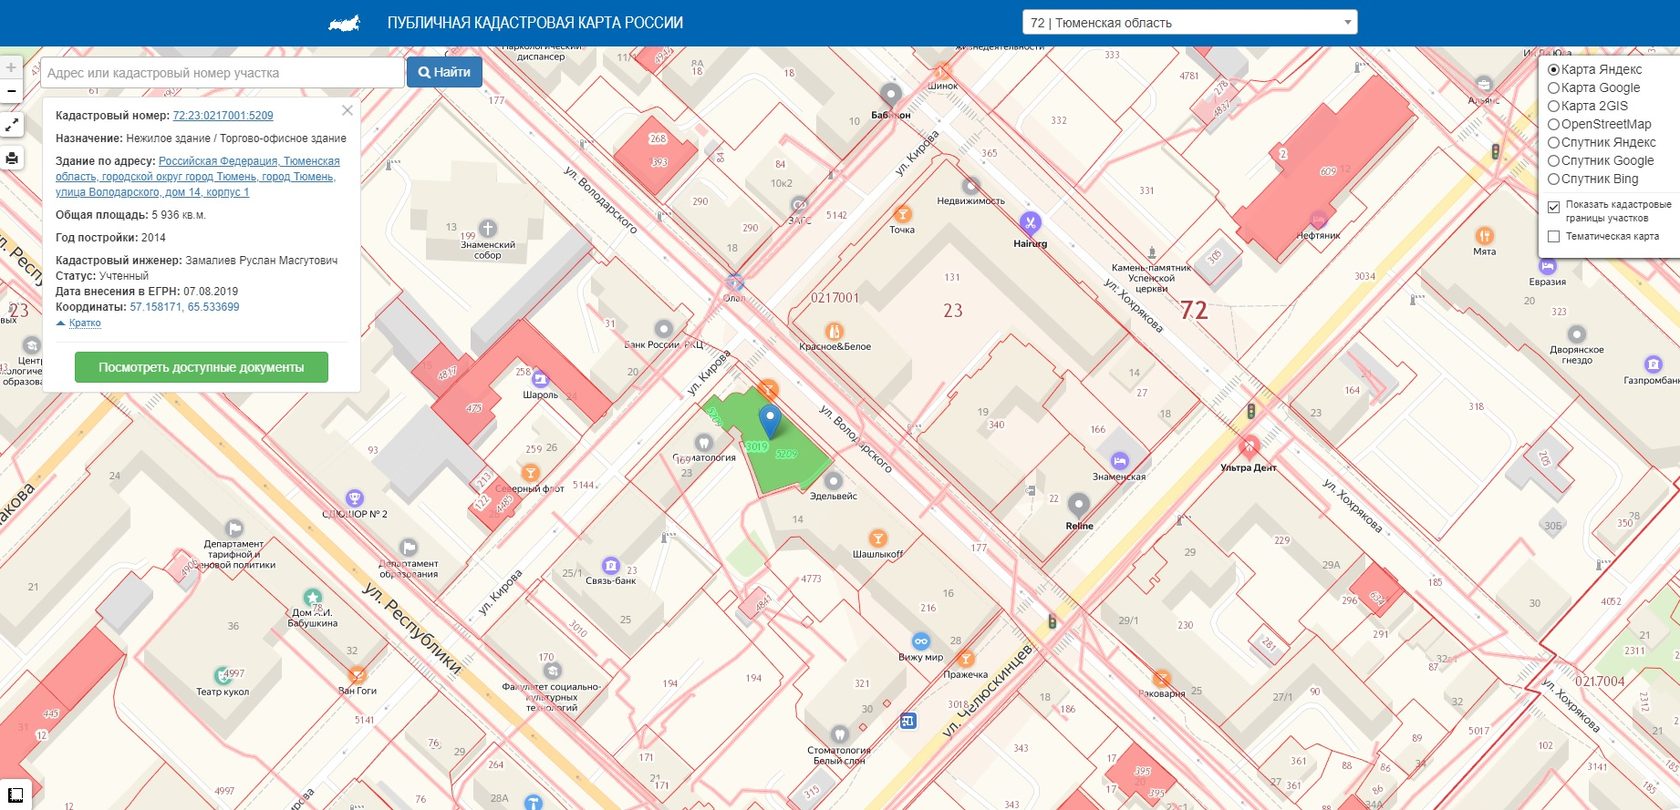The height and width of the screenshot is (810, 1680).
Task: Open Ультра Дент red marker
Action: [x=1248, y=447]
